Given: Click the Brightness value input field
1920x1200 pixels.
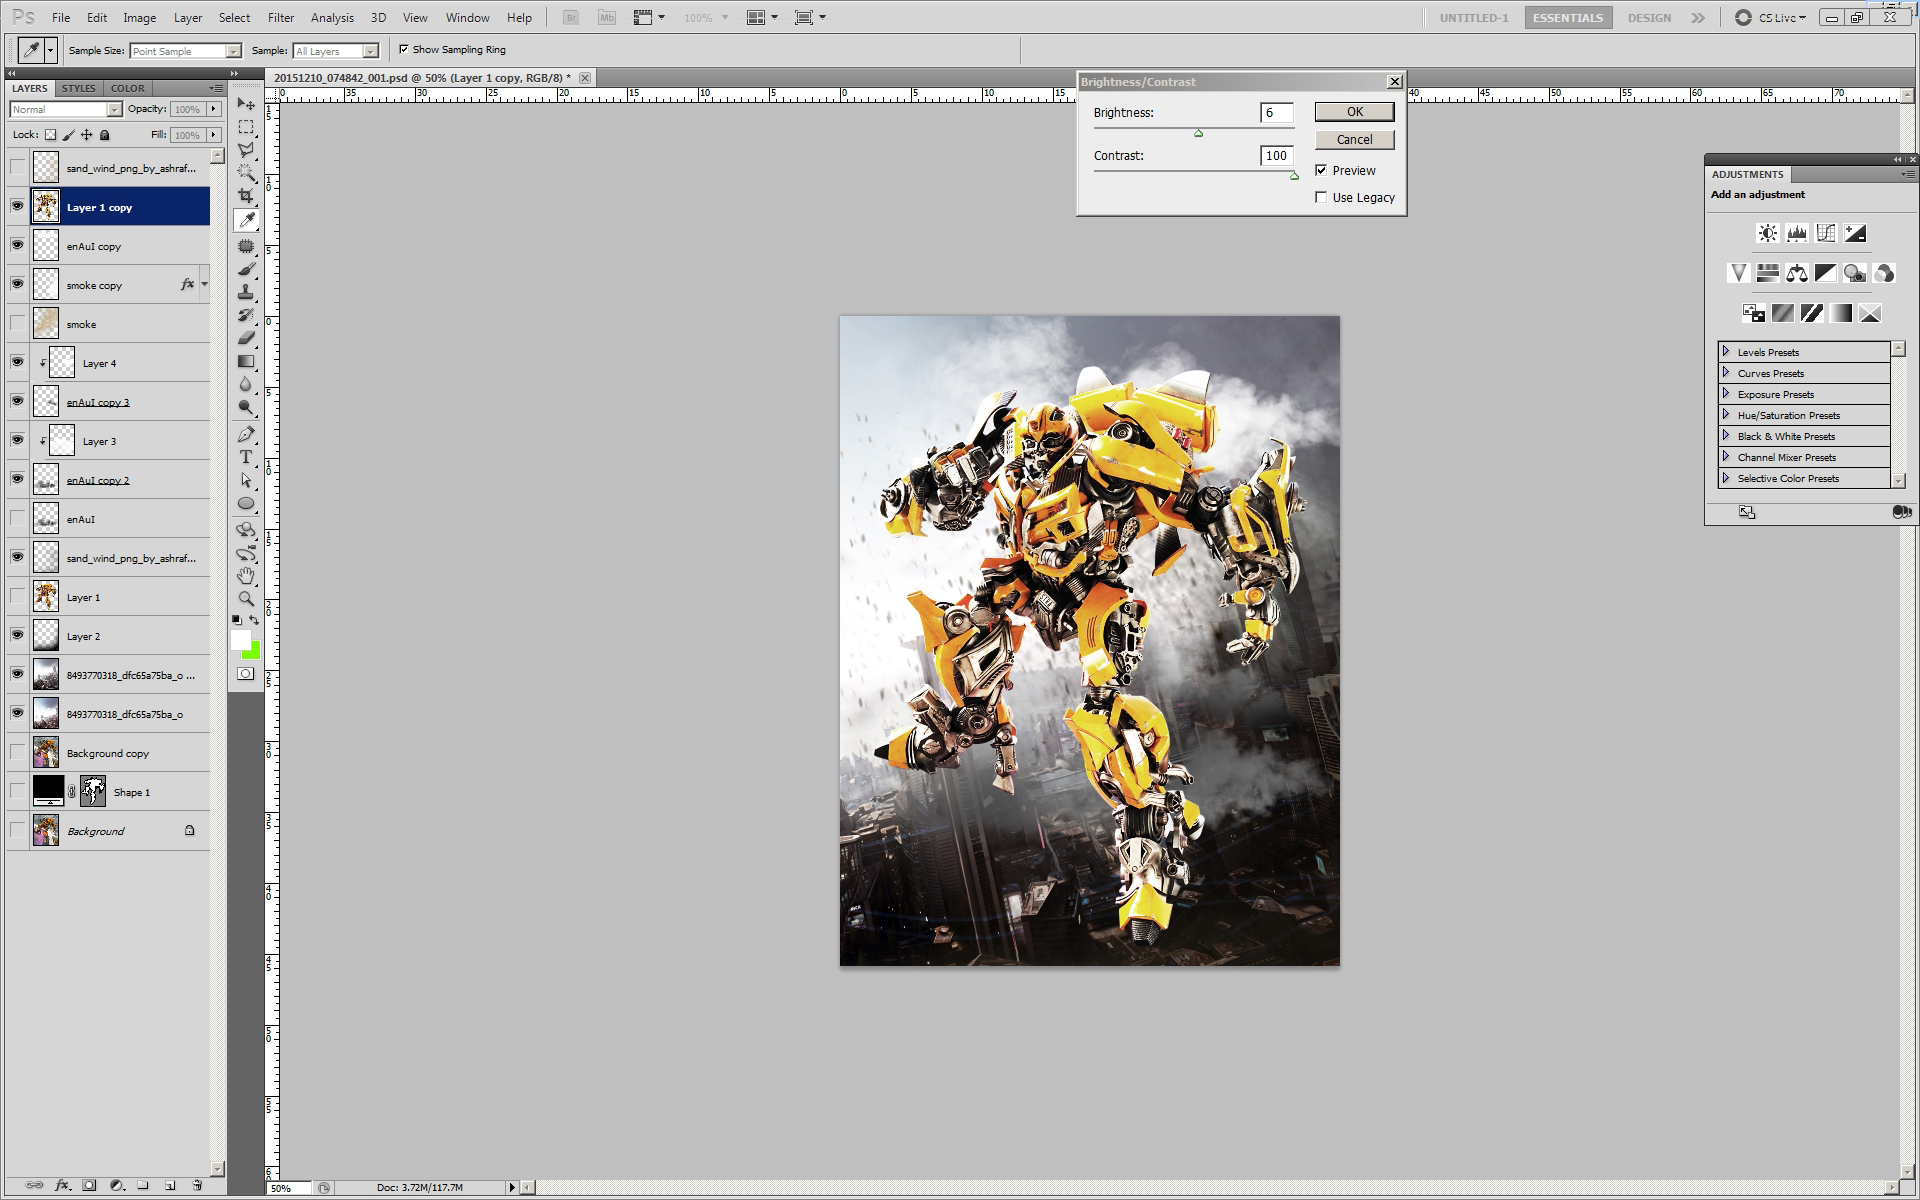Looking at the screenshot, I should (1277, 113).
